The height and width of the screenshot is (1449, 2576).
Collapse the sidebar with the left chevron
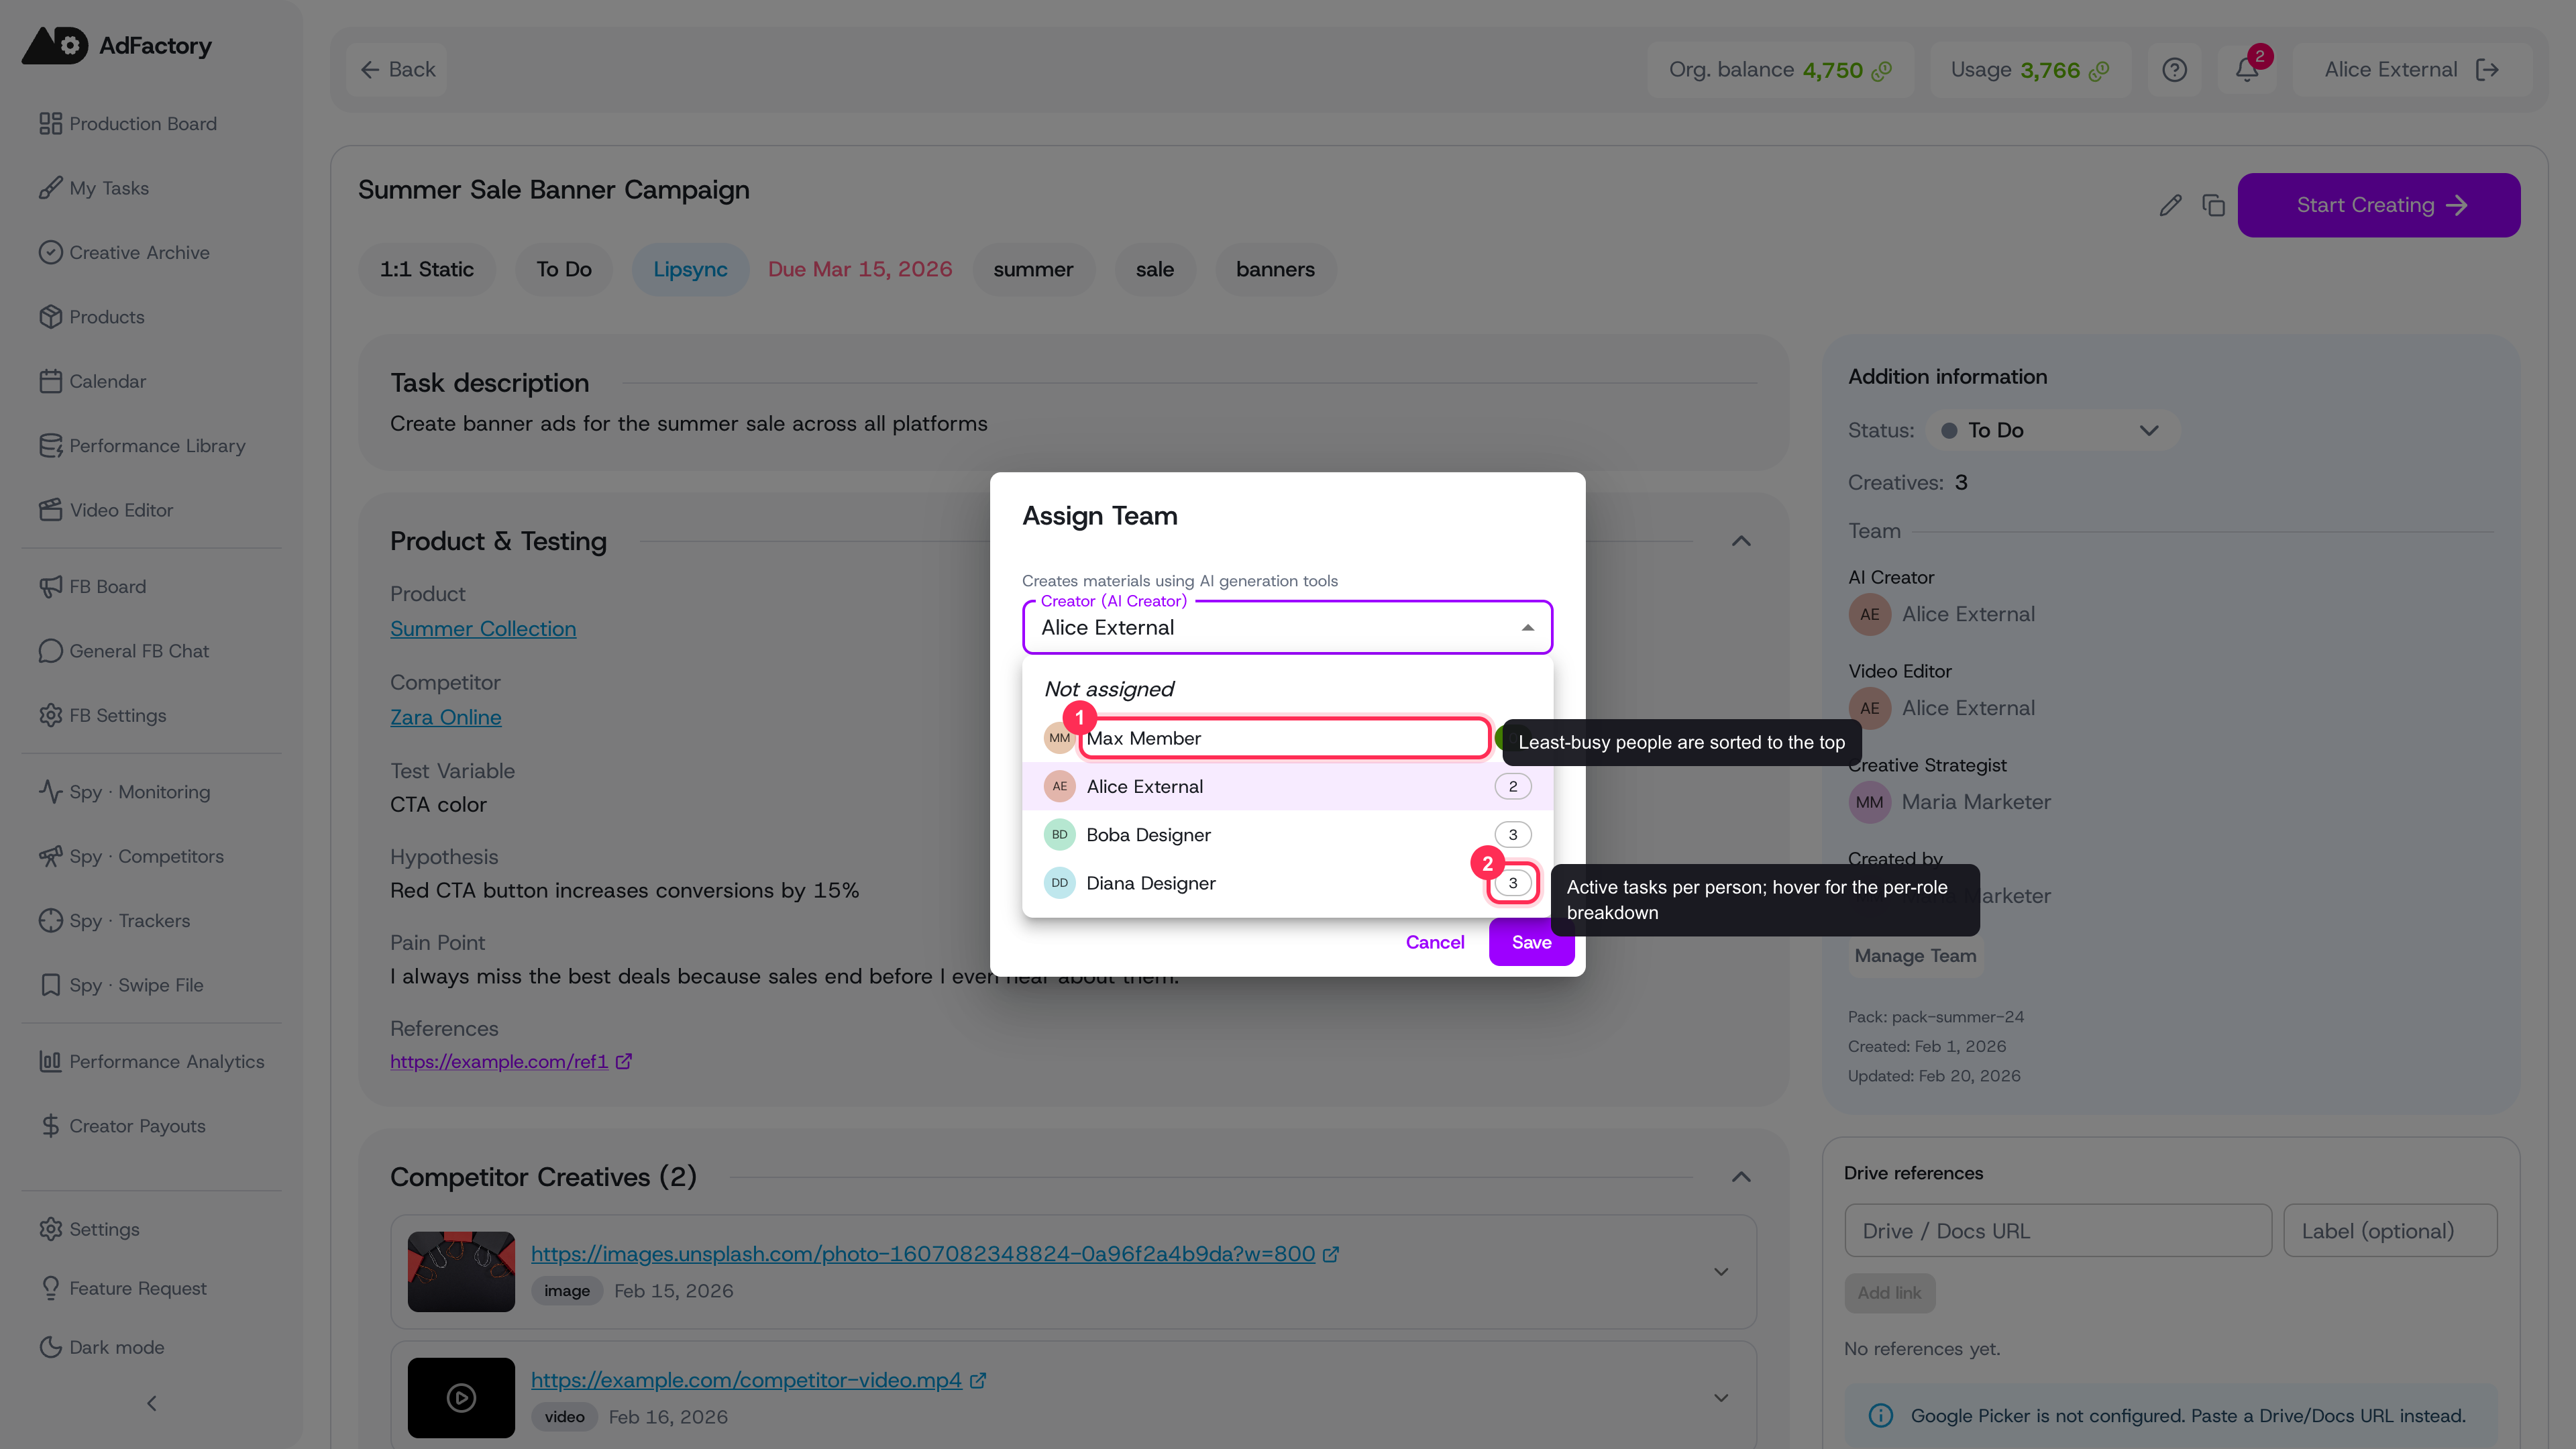click(x=152, y=1403)
